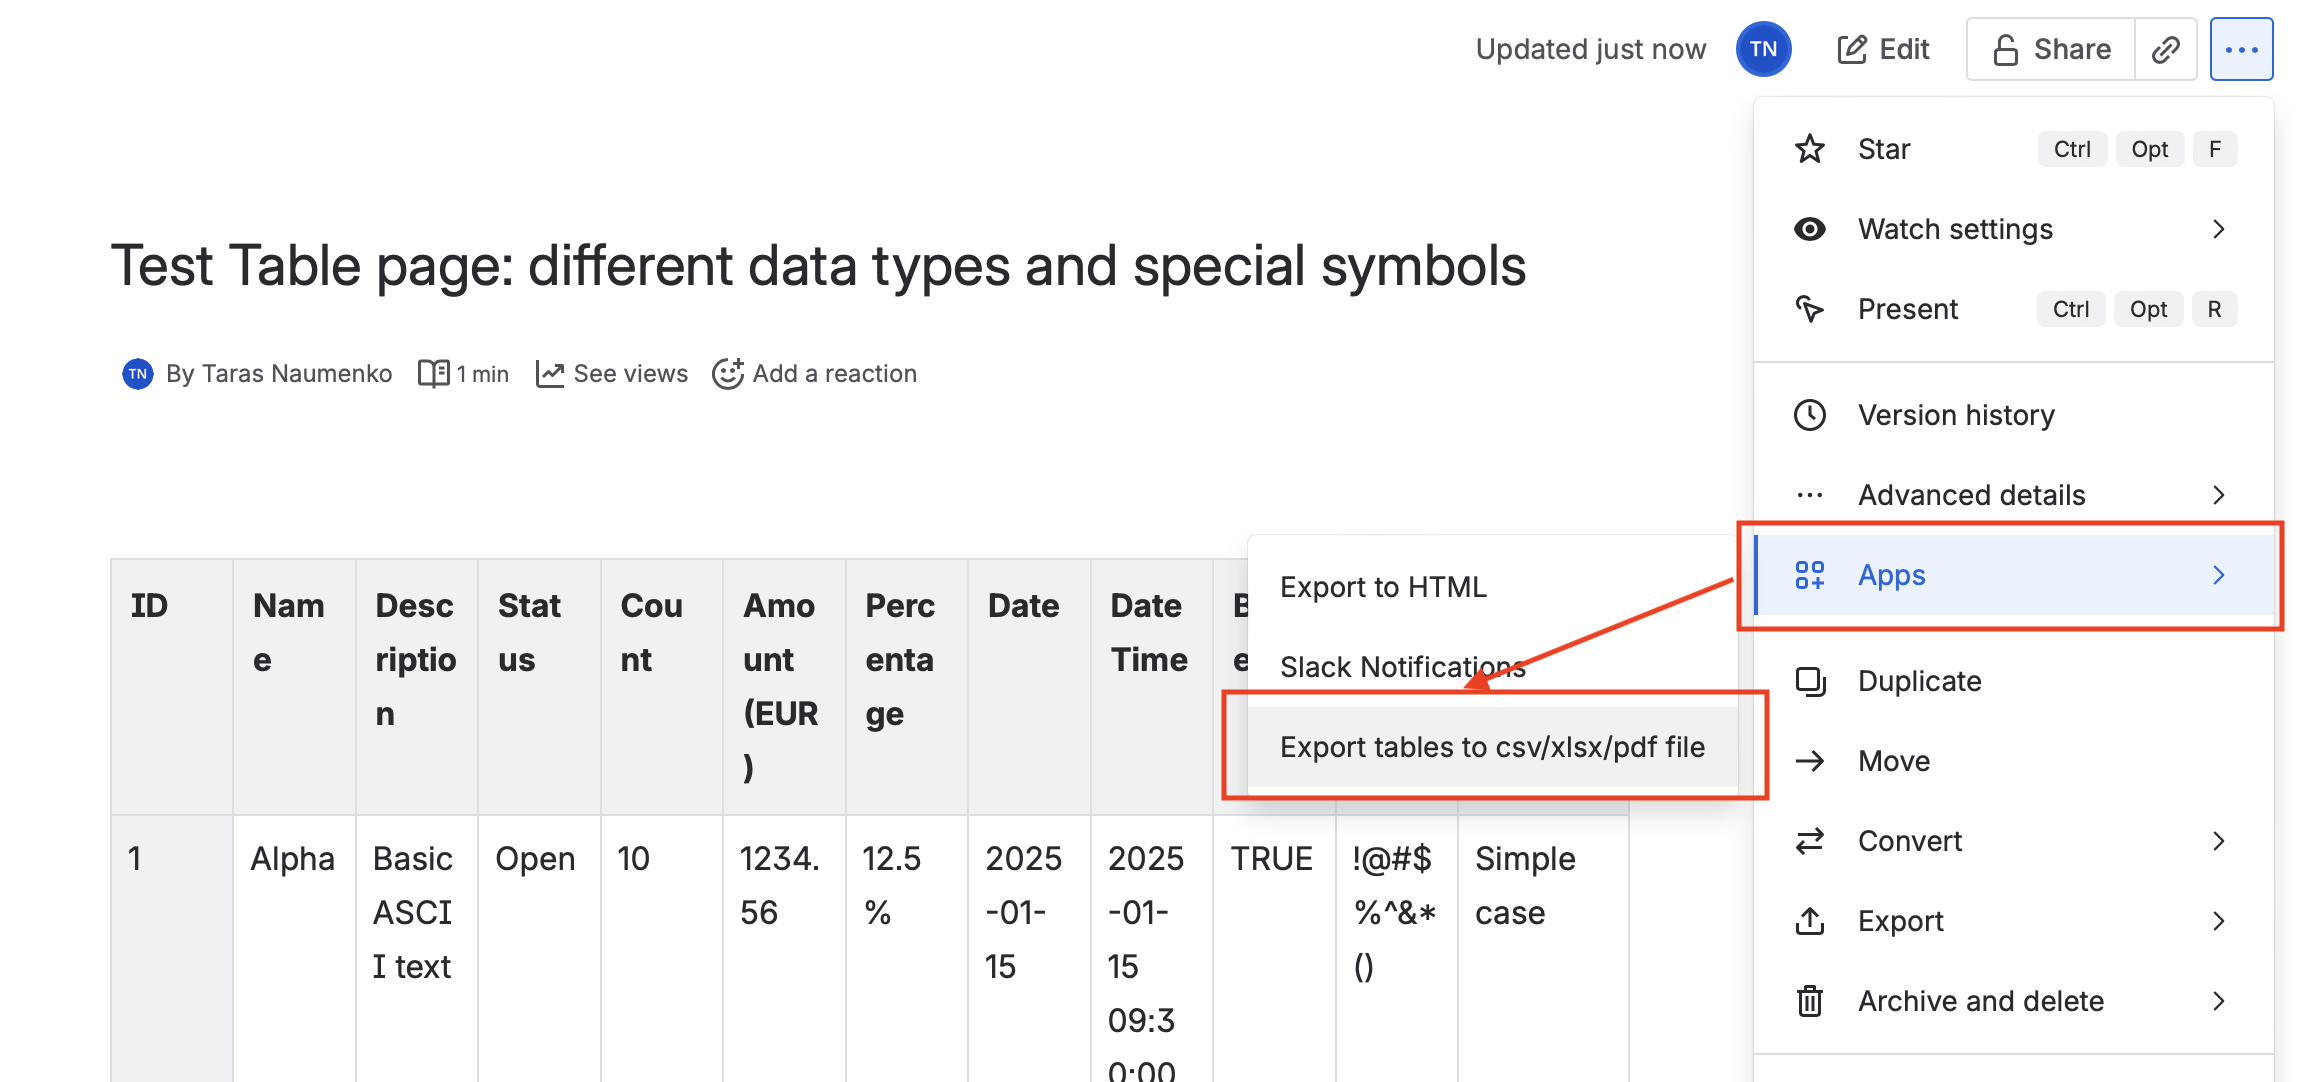Click the Watch settings eye icon
Image resolution: width=2304 pixels, height=1082 pixels.
click(x=1809, y=229)
